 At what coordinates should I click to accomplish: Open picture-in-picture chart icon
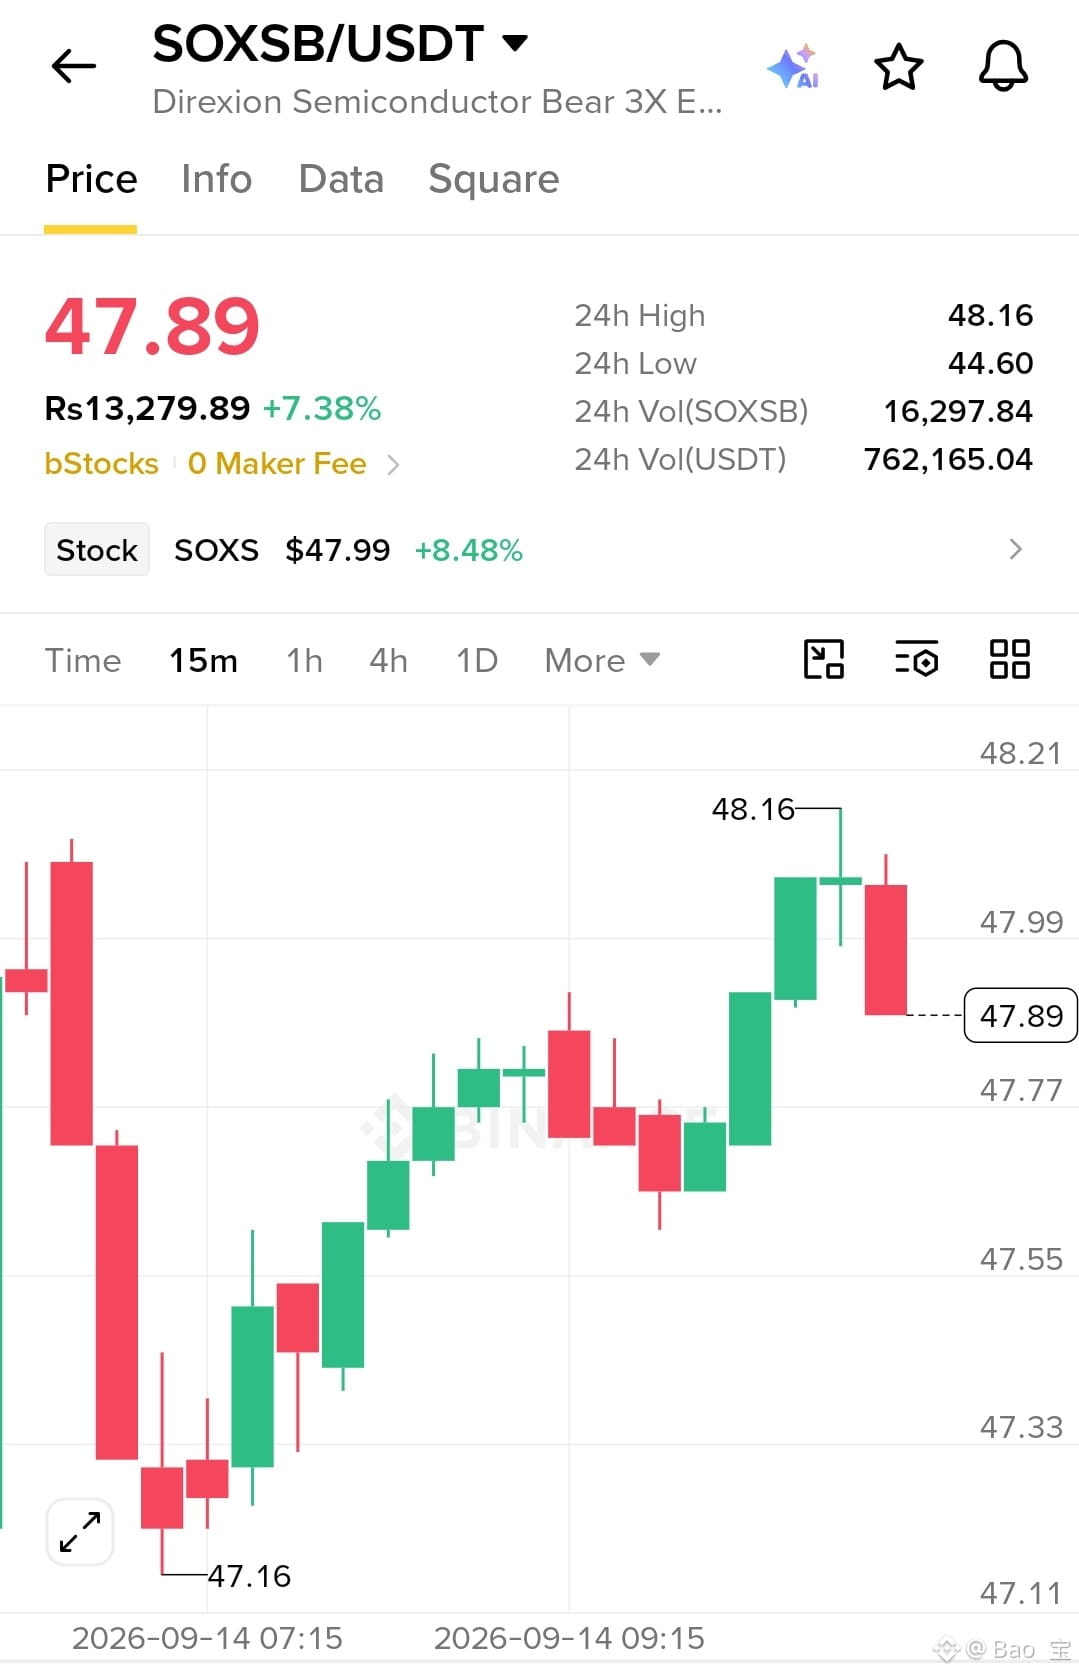[x=824, y=660]
